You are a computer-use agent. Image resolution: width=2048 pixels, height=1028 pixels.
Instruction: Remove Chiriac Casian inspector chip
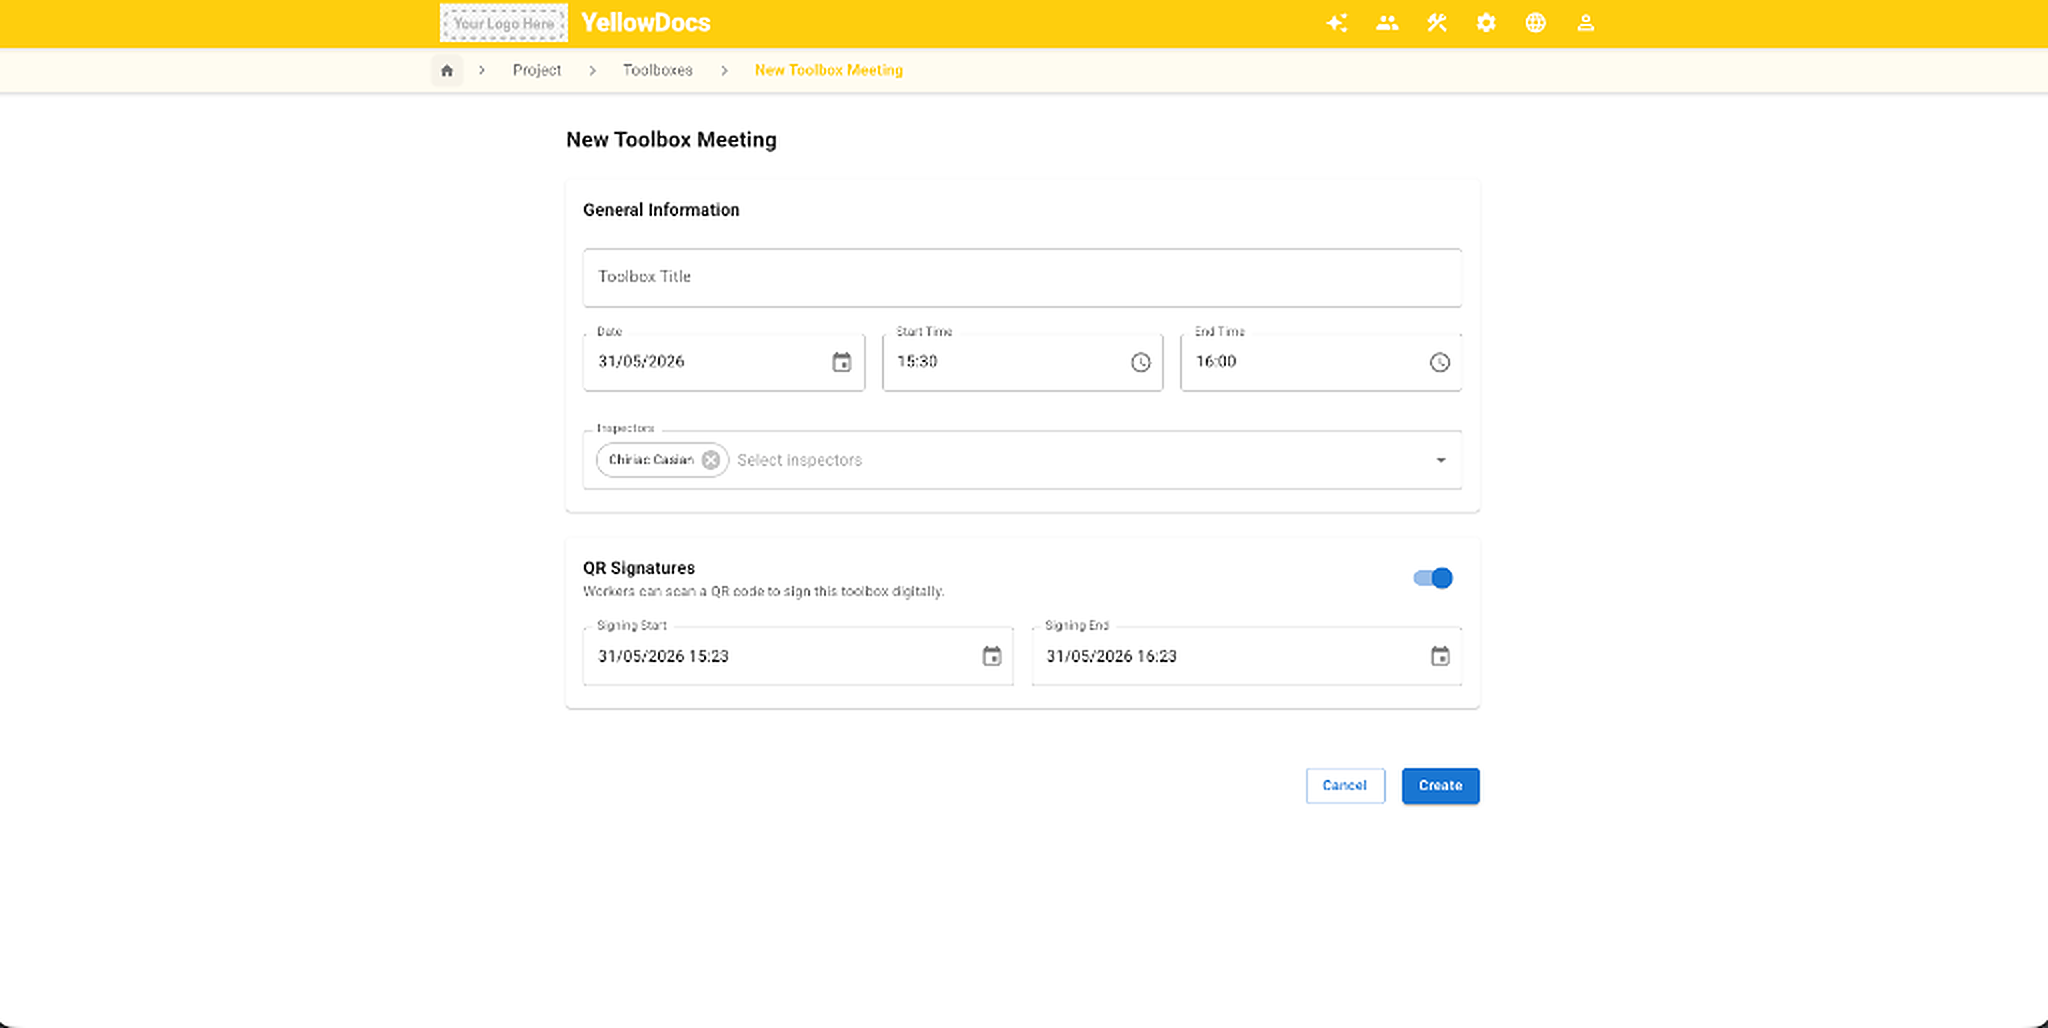point(711,460)
